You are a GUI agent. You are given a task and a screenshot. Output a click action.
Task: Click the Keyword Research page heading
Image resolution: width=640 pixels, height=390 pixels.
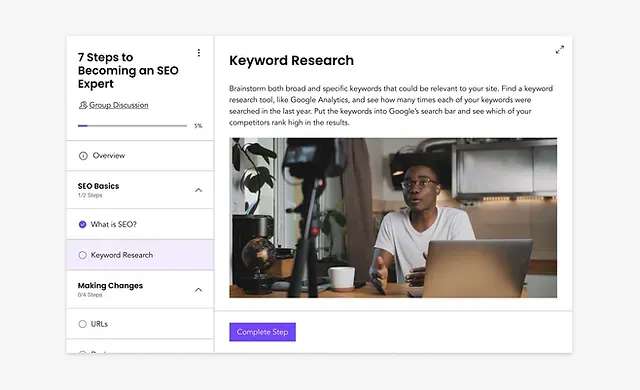point(291,60)
